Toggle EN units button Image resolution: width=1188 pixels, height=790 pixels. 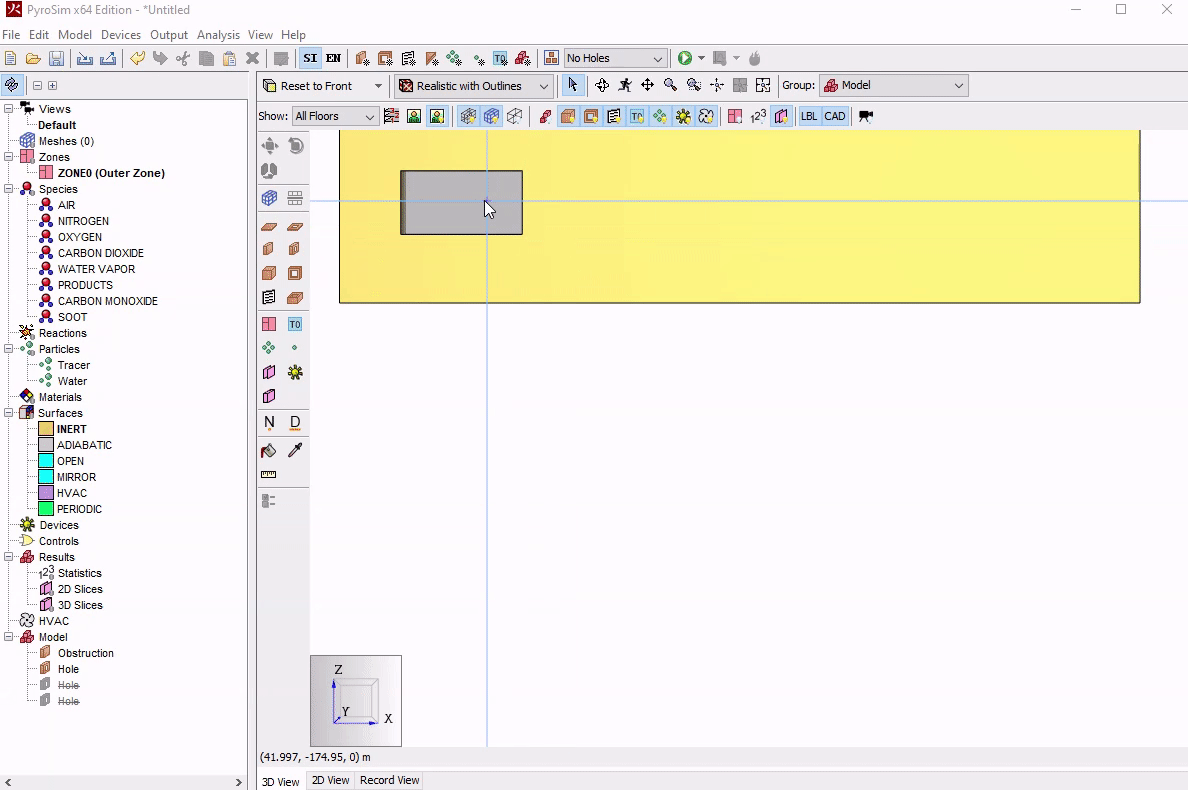[333, 59]
